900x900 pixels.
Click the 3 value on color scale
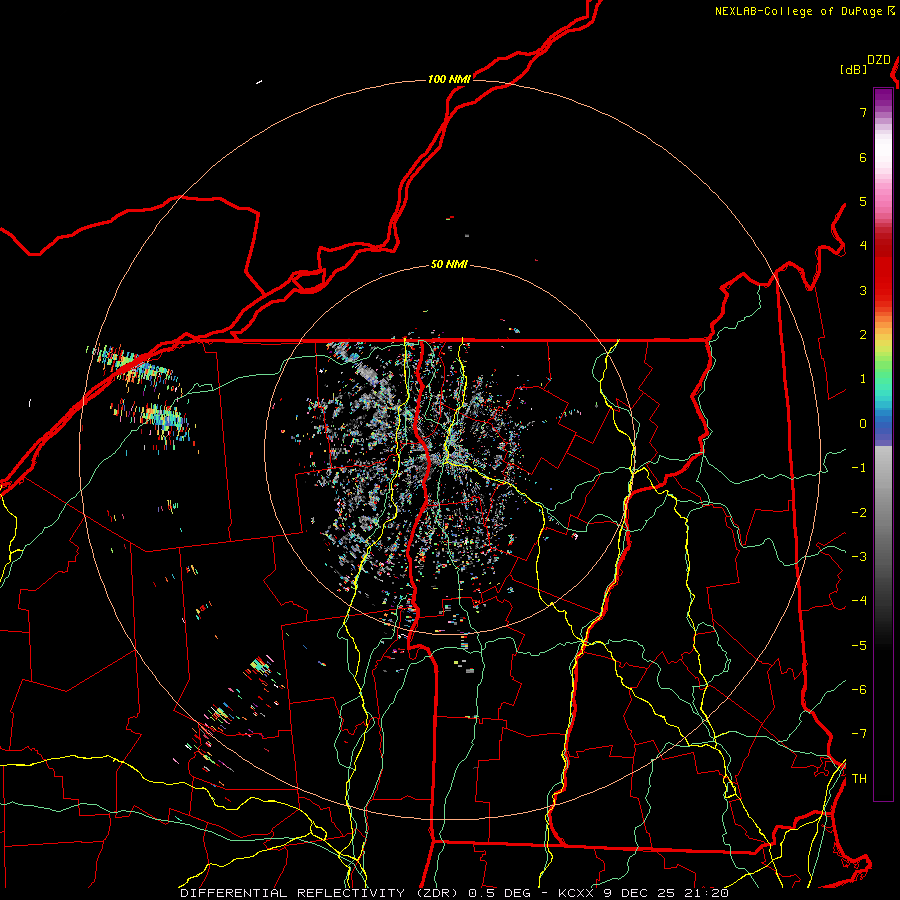pyautogui.click(x=863, y=291)
